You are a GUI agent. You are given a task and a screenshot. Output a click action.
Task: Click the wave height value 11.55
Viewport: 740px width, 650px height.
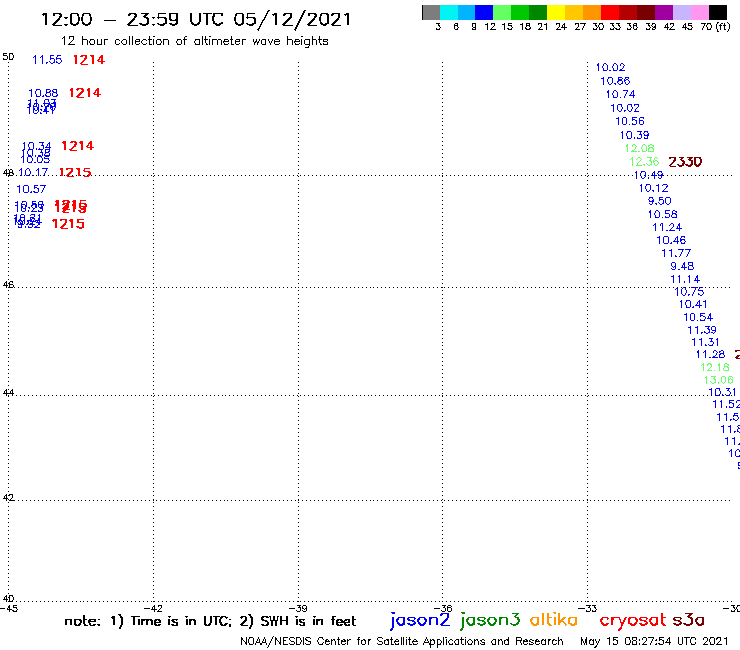click(x=47, y=60)
